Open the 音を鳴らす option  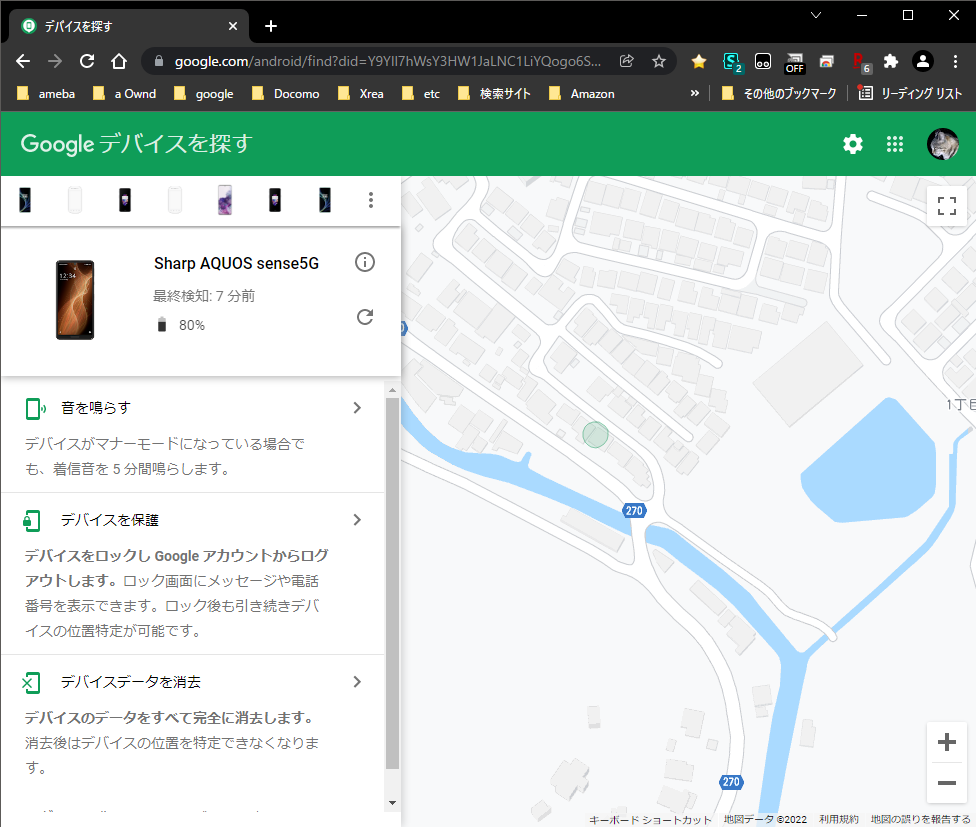[193, 437]
